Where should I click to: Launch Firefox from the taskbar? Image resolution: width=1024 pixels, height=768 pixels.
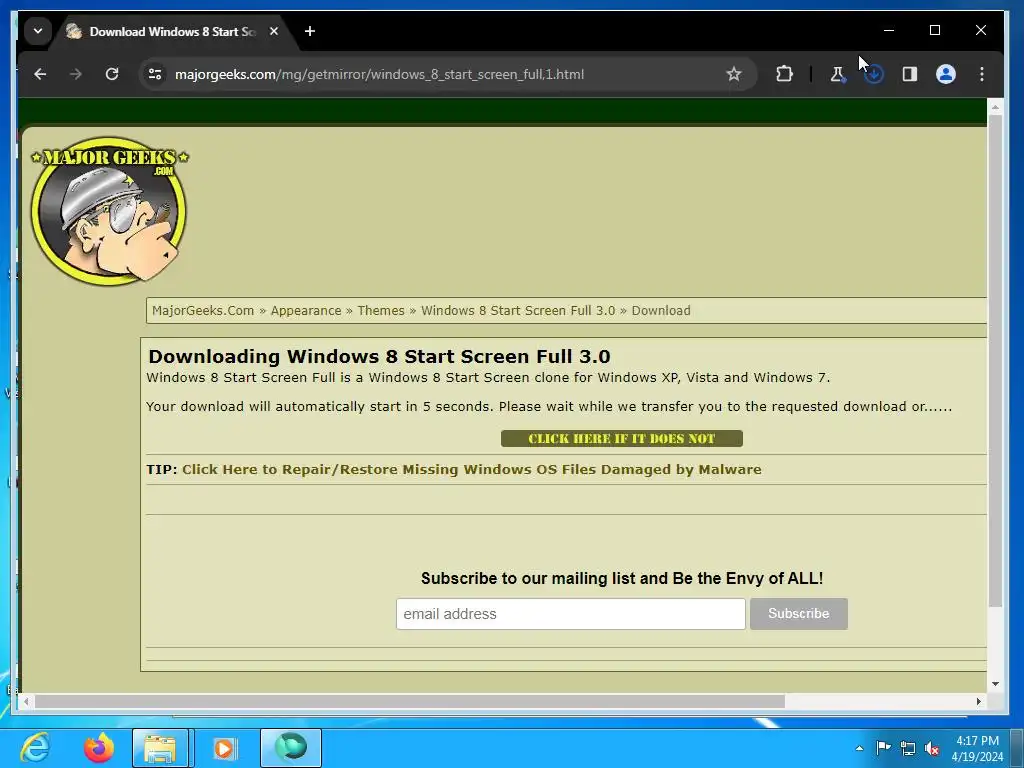click(99, 748)
